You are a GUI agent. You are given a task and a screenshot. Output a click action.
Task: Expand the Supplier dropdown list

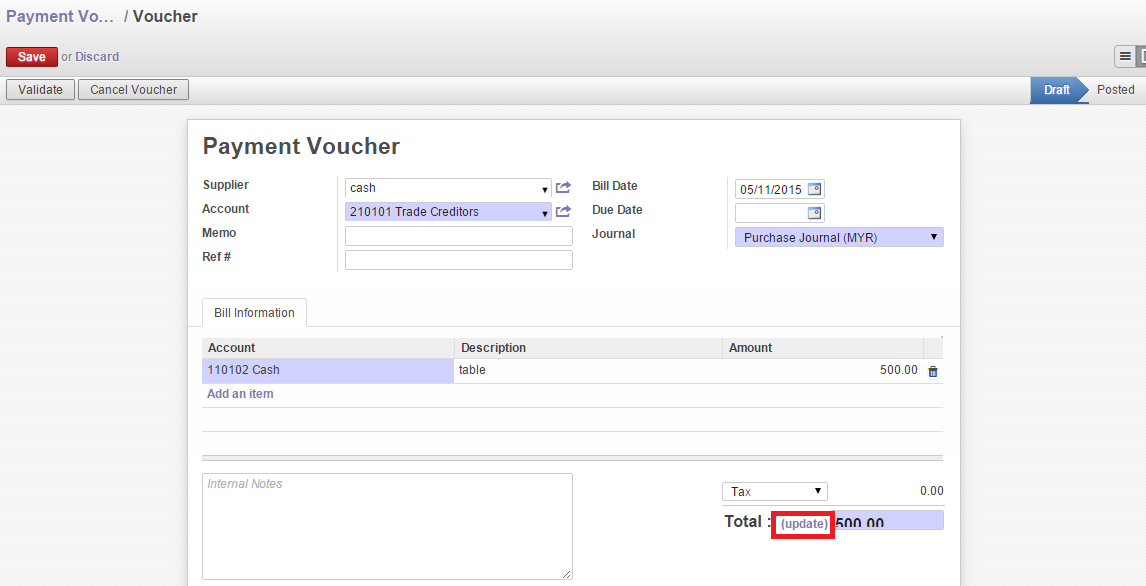[x=544, y=187]
